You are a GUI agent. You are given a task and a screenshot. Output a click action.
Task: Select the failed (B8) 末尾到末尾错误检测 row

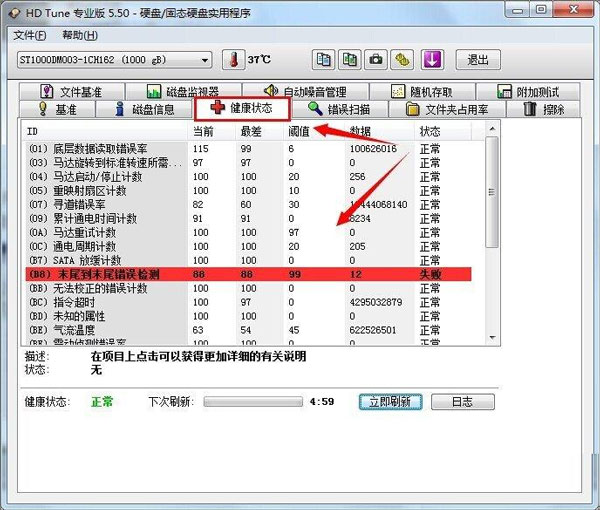click(249, 274)
